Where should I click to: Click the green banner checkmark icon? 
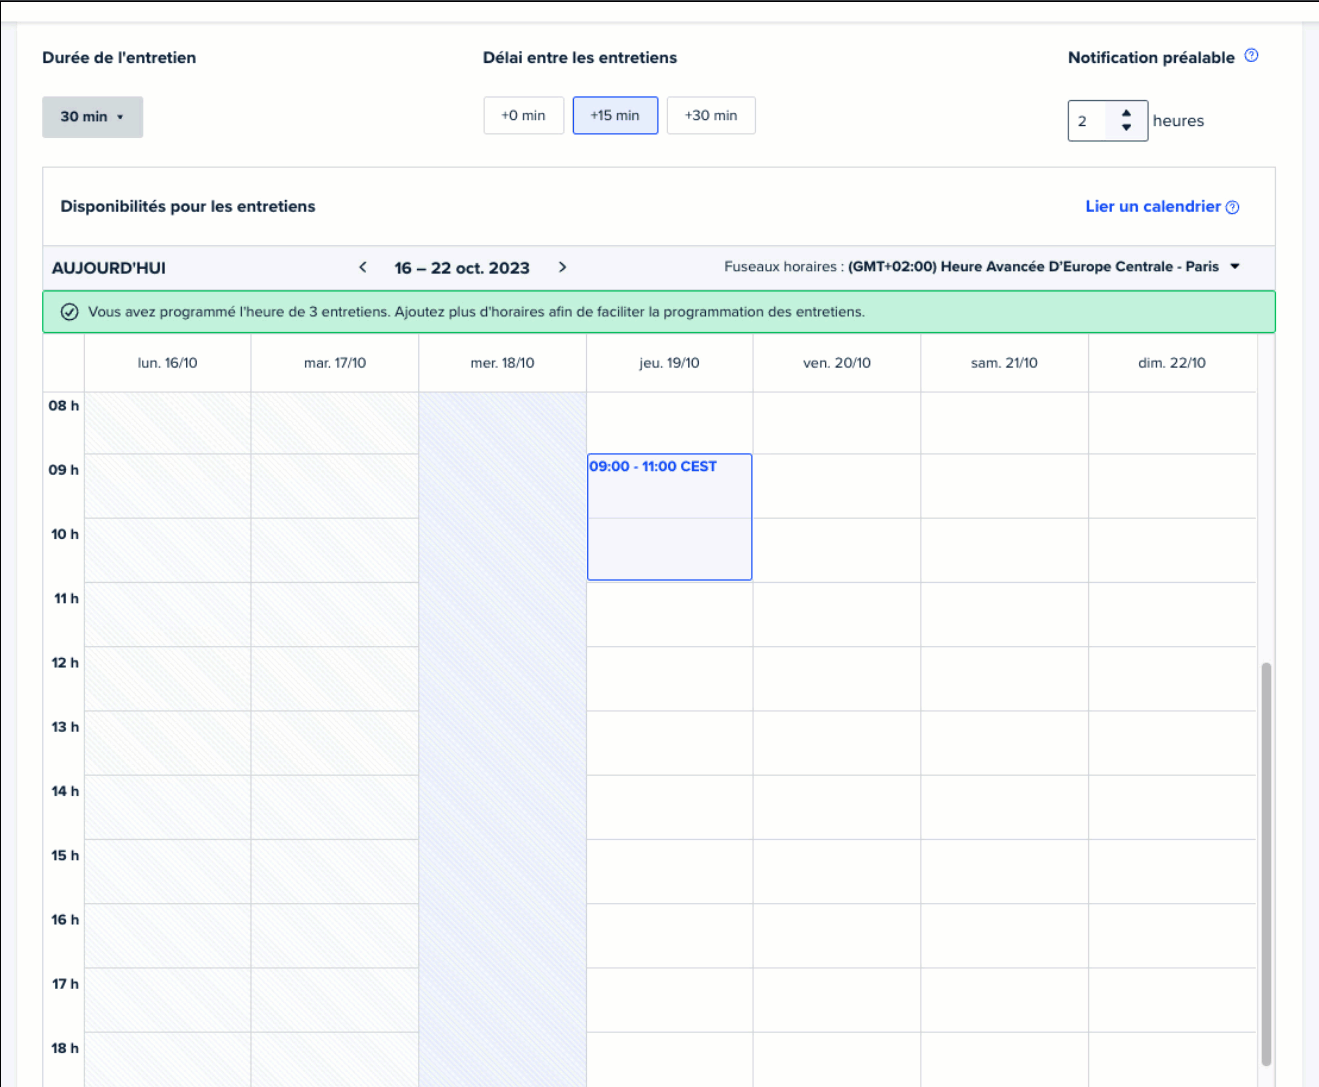tap(69, 312)
